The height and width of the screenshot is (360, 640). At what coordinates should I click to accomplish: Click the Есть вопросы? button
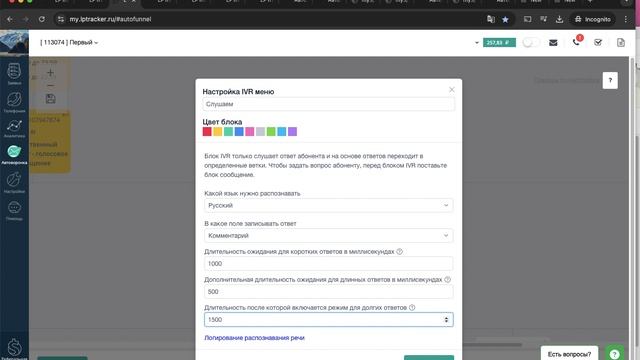pos(569,354)
